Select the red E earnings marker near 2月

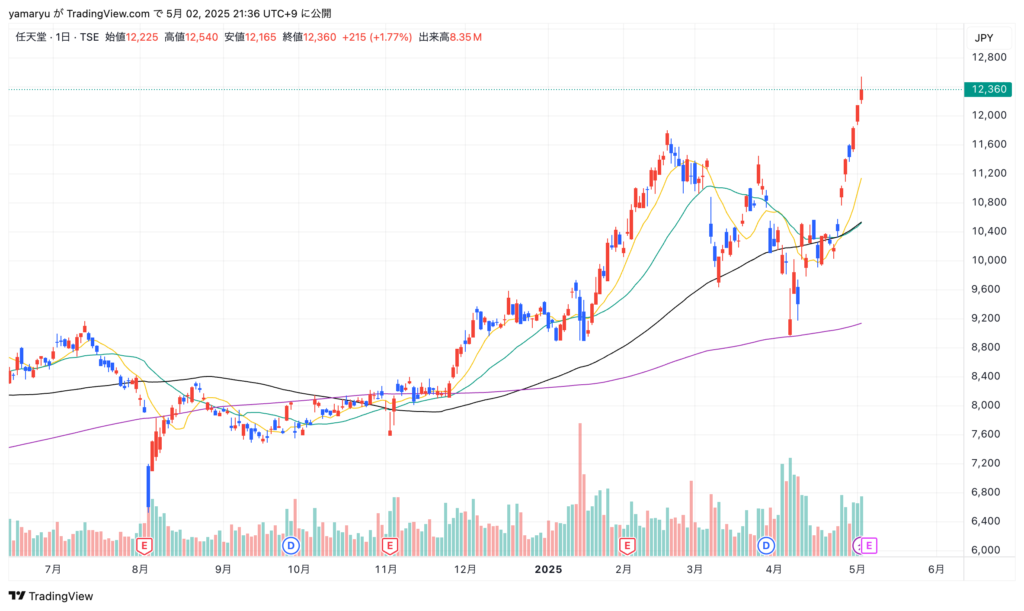pos(627,545)
